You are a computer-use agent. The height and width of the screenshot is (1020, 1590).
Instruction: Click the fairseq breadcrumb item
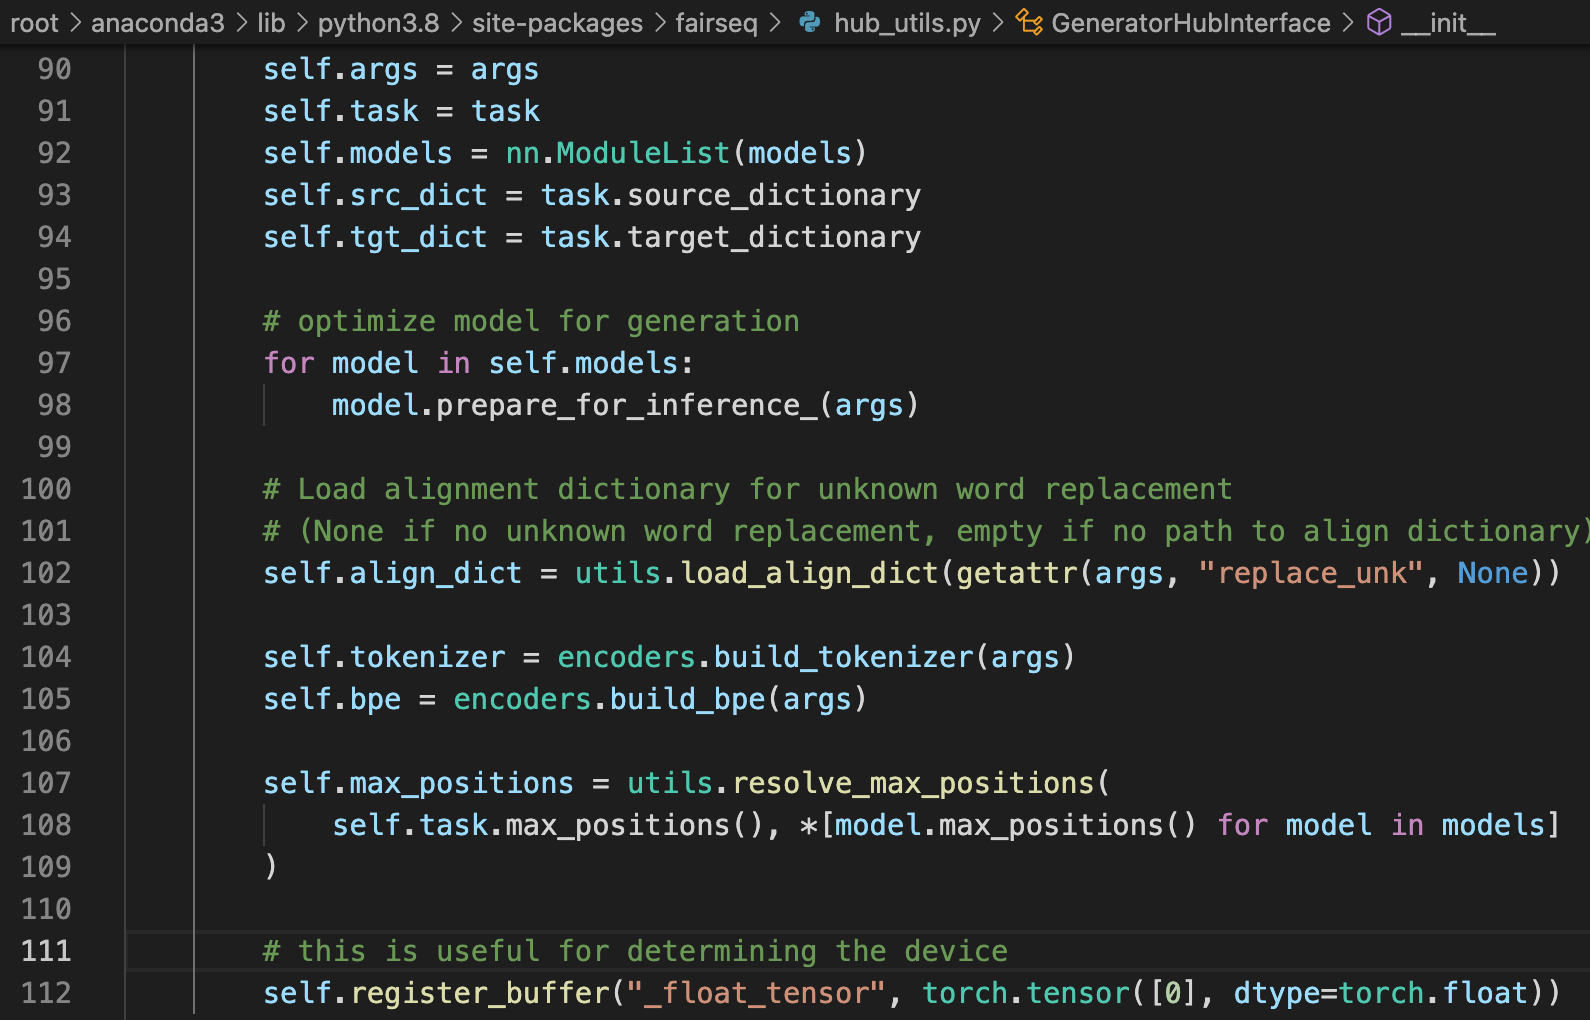[716, 22]
